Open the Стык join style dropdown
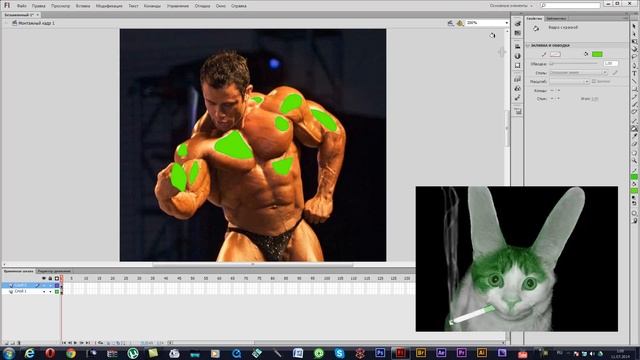The width and height of the screenshot is (640, 360). (x=555, y=98)
